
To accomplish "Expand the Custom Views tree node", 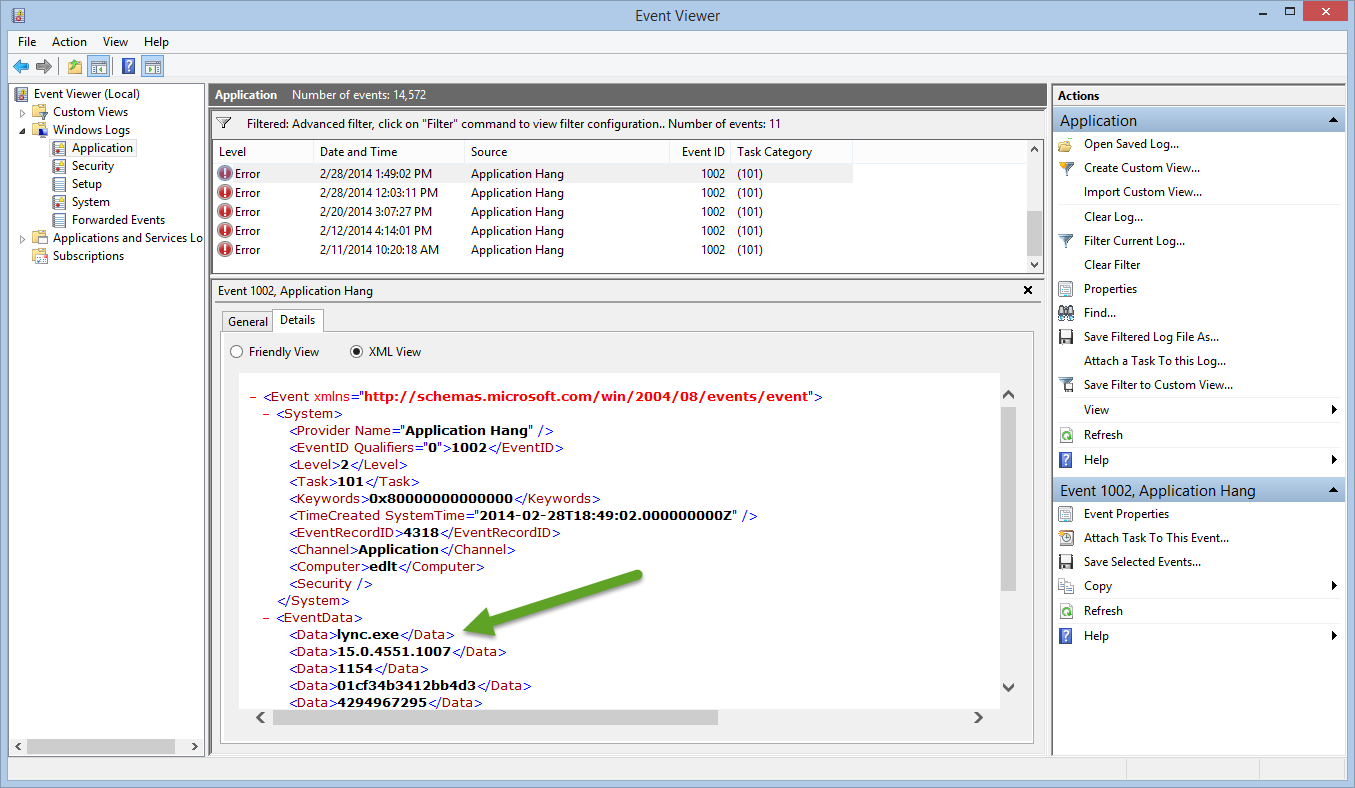I will pyautogui.click(x=22, y=112).
